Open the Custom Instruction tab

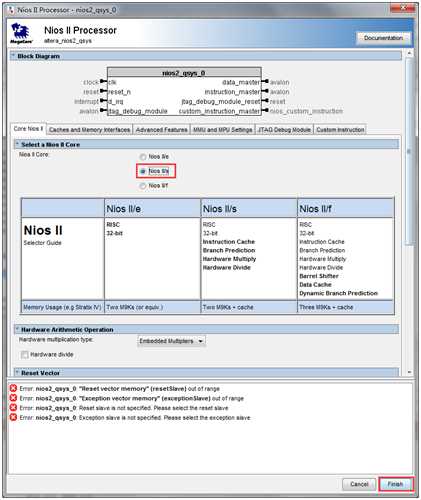click(340, 130)
